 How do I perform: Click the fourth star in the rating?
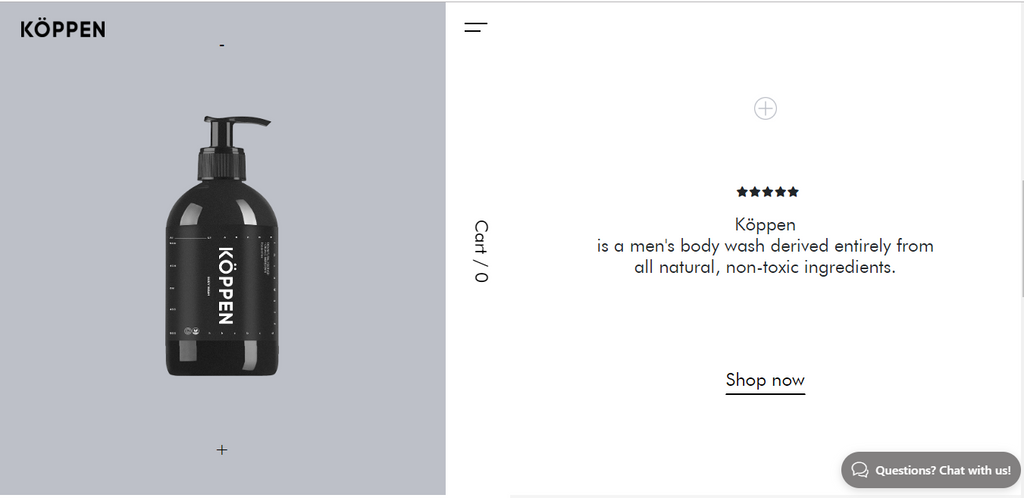click(x=780, y=192)
